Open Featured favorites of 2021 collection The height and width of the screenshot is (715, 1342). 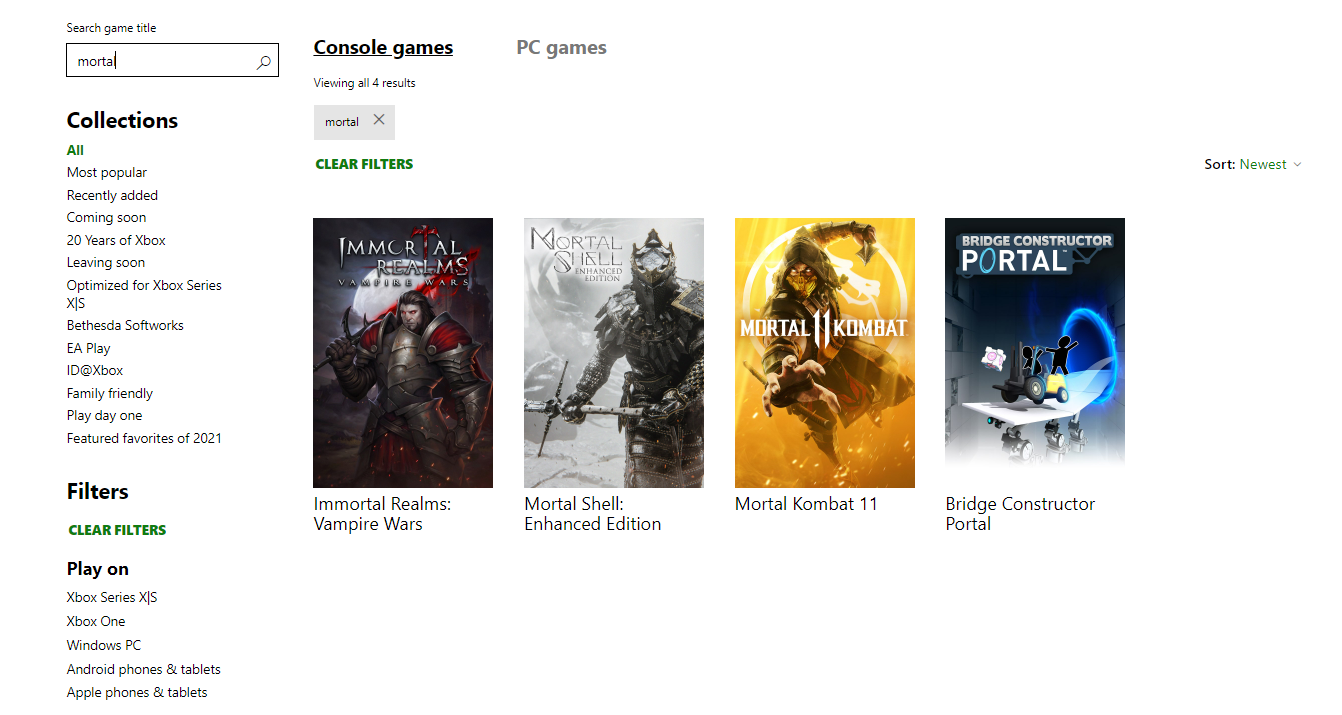(144, 438)
